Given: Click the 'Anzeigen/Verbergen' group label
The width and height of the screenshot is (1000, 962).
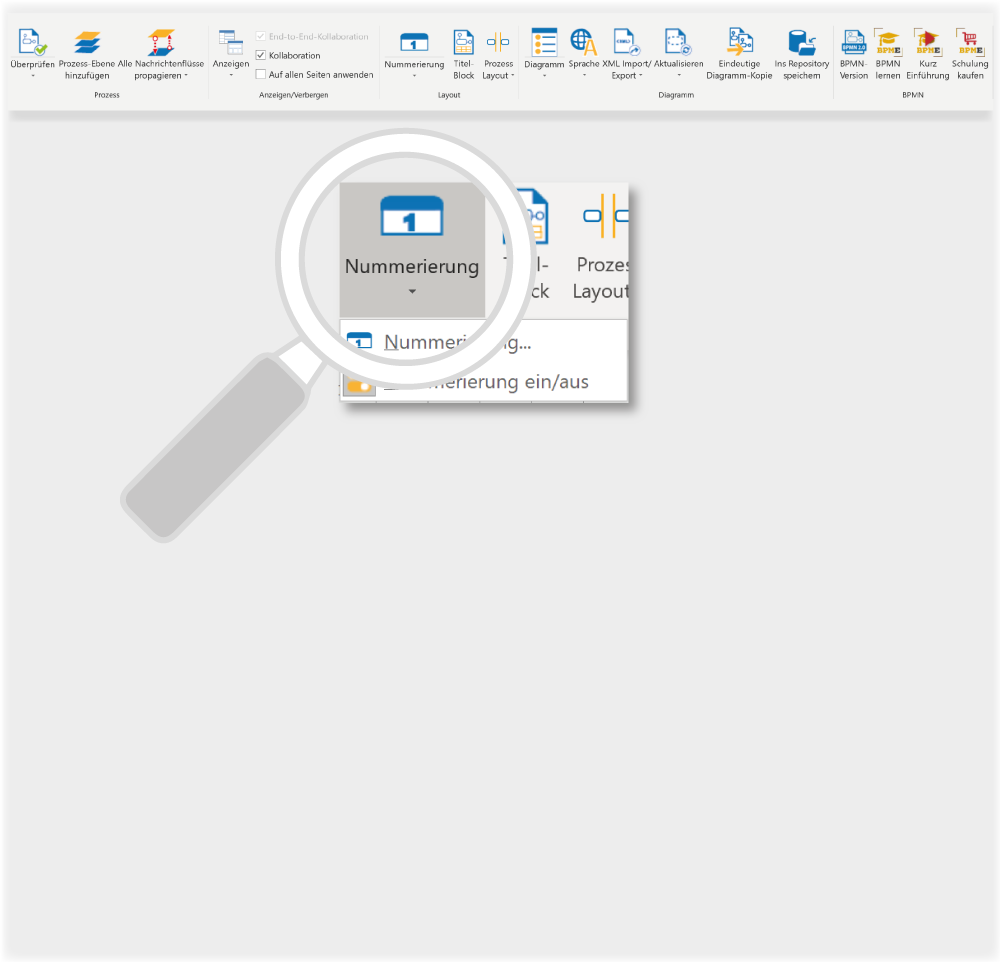Looking at the screenshot, I should [x=293, y=95].
